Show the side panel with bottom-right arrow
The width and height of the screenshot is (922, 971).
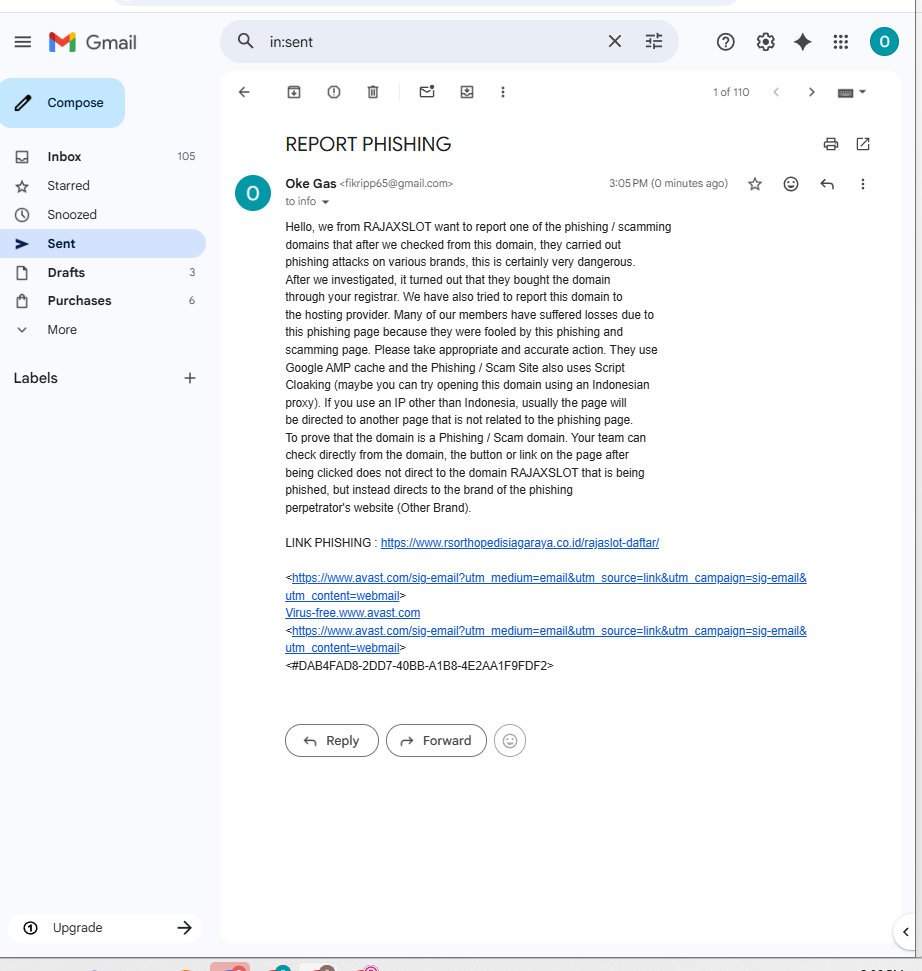point(906,931)
